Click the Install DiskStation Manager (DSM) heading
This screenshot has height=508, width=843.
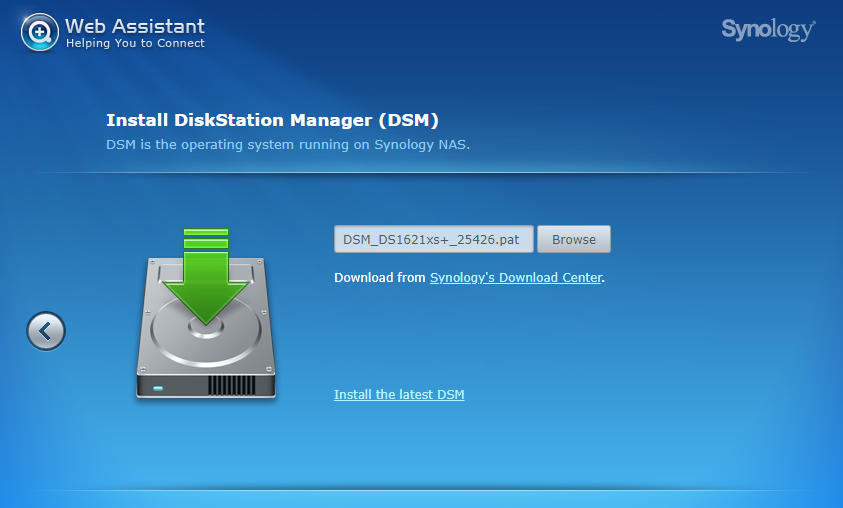point(272,121)
